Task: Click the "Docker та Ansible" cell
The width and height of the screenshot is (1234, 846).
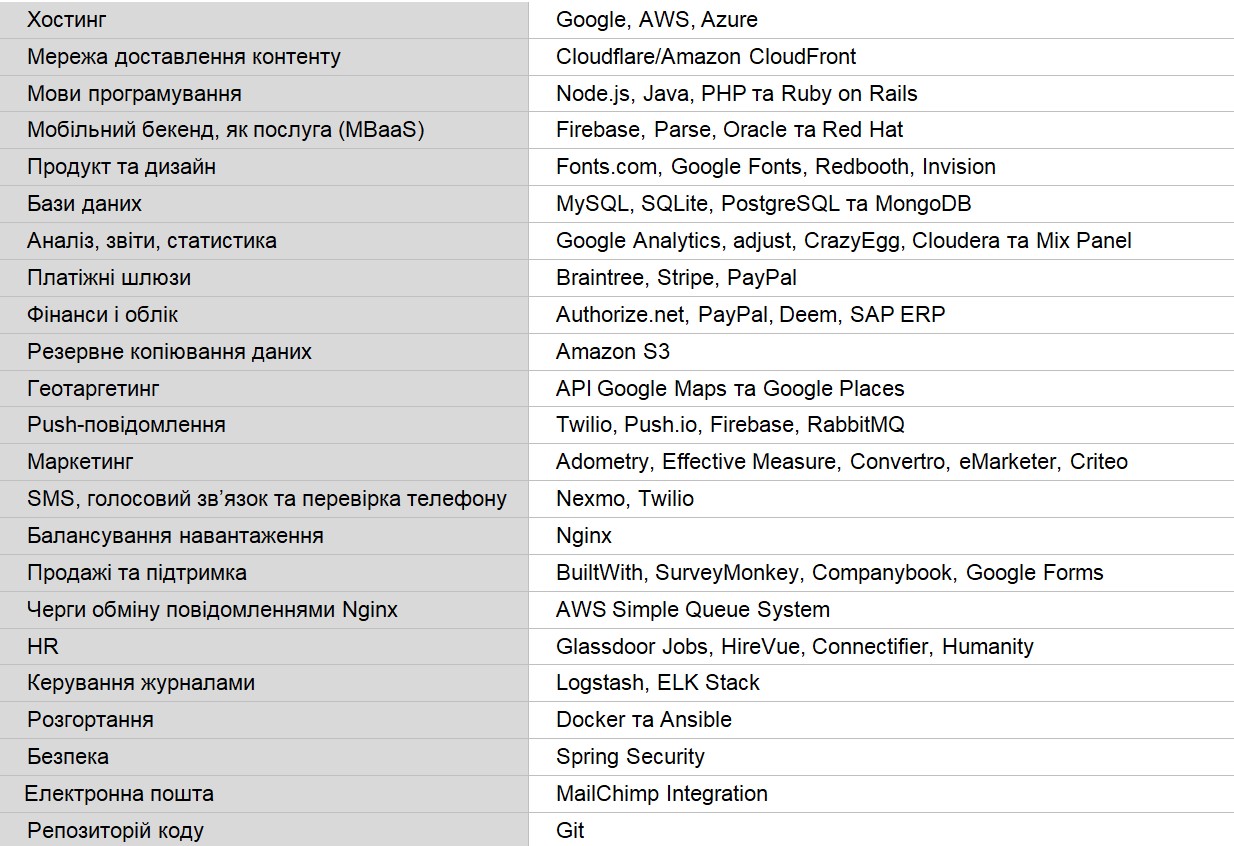Action: (644, 720)
